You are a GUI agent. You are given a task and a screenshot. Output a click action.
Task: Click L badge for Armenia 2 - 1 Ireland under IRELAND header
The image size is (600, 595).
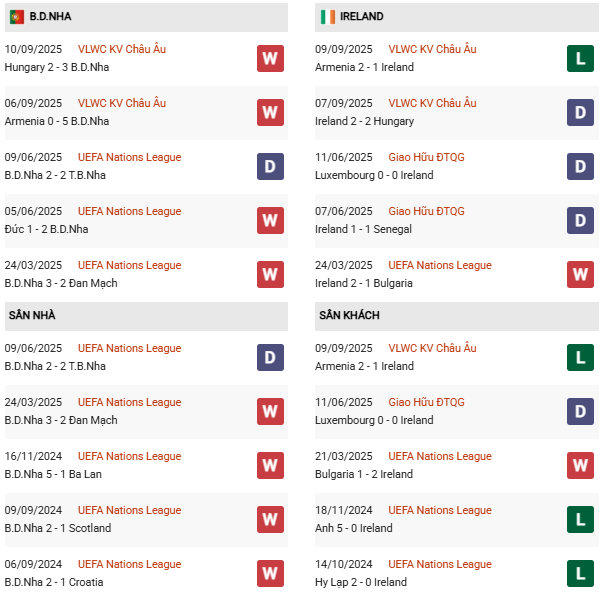(580, 58)
